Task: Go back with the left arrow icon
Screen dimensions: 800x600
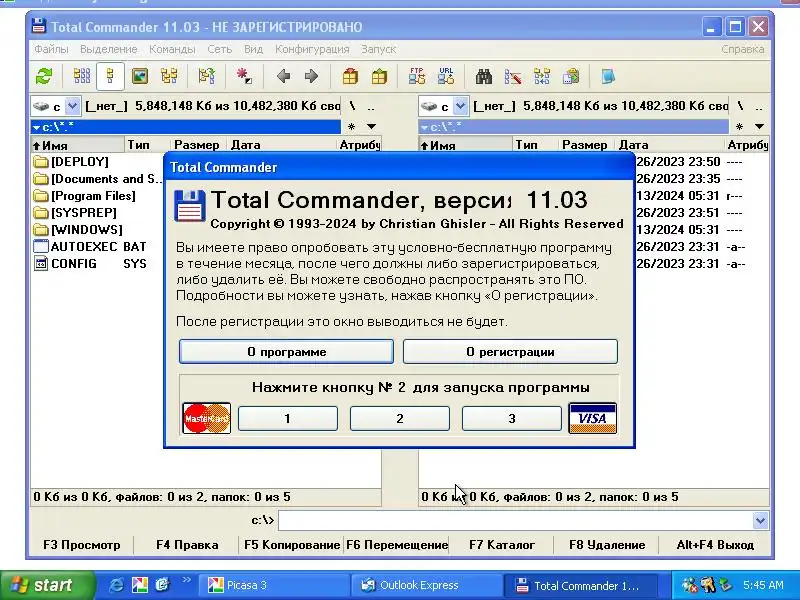Action: 284,77
